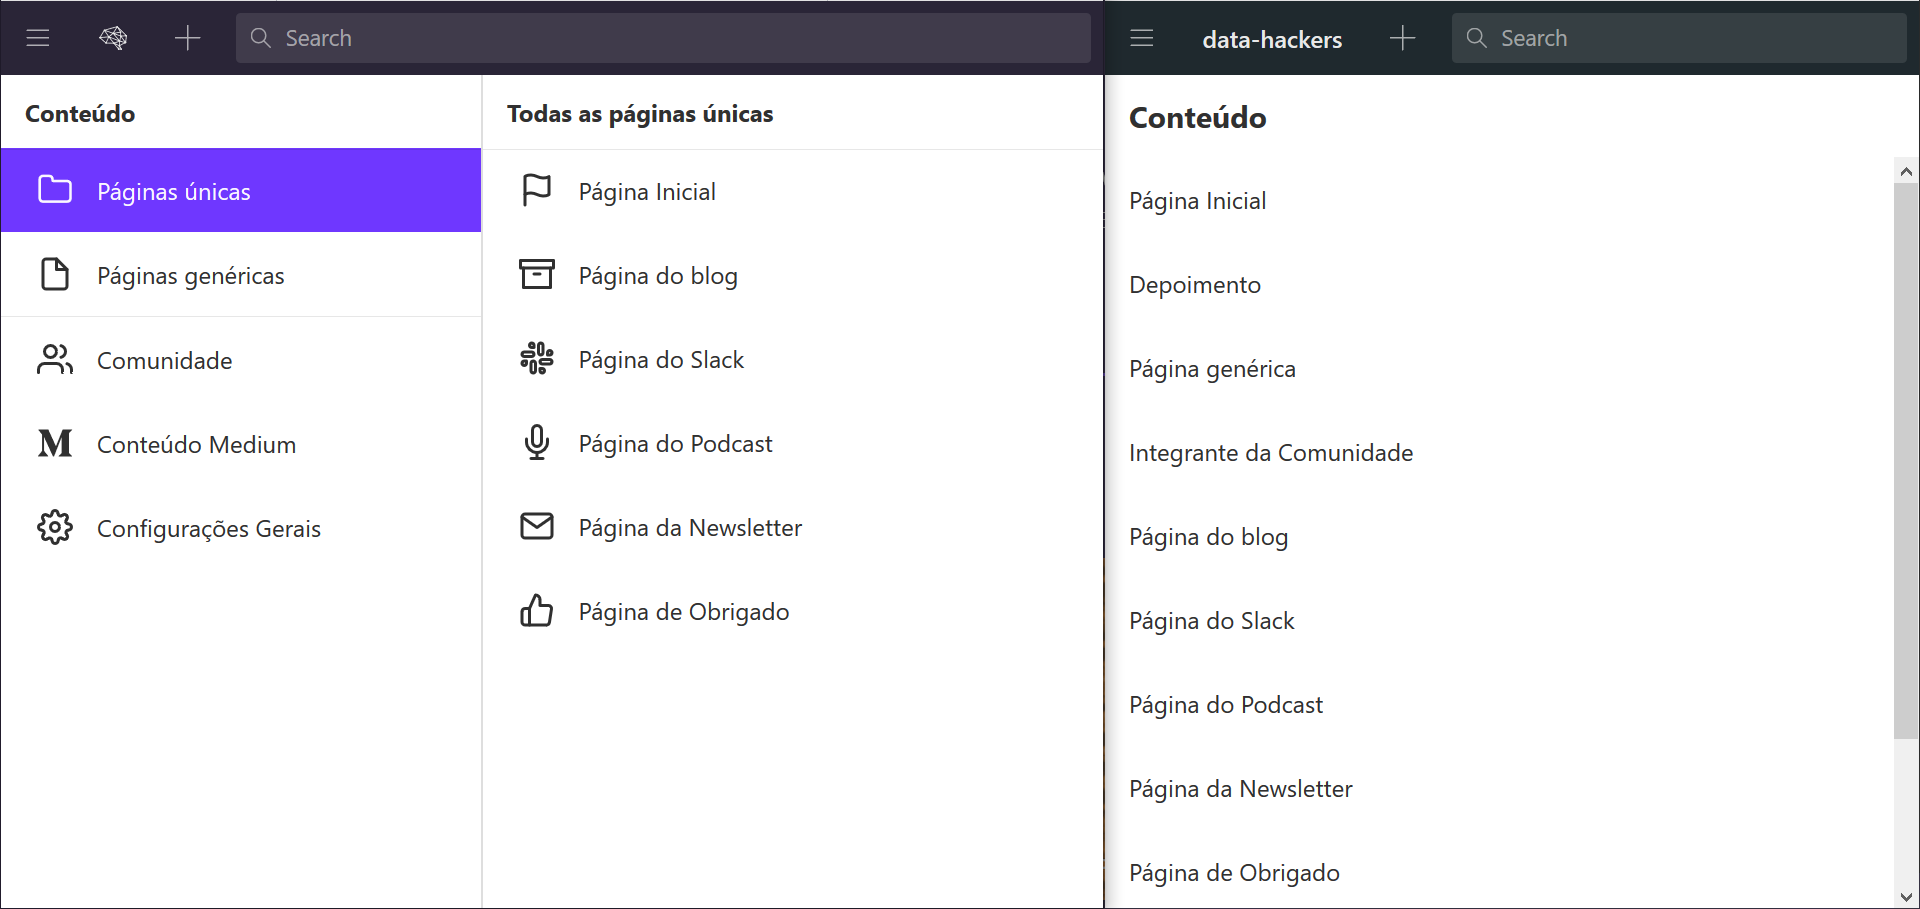Open Integrante da Comunidade in right panel
The height and width of the screenshot is (909, 1920).
tap(1271, 453)
